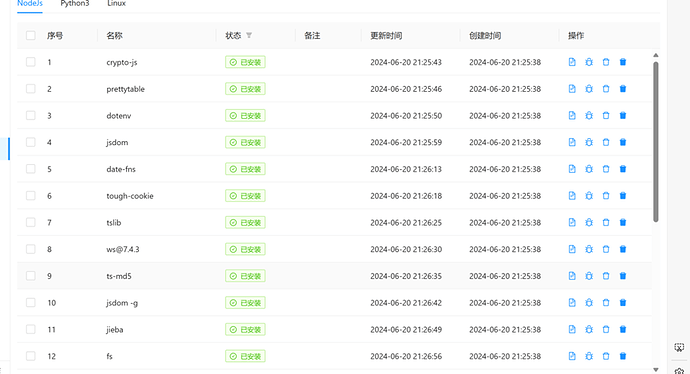Tick the tough-cookie checkbox

30,196
